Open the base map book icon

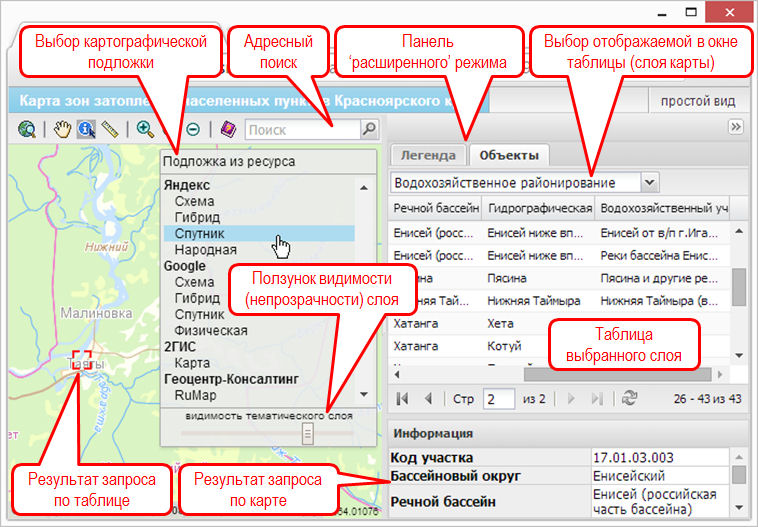[228, 129]
